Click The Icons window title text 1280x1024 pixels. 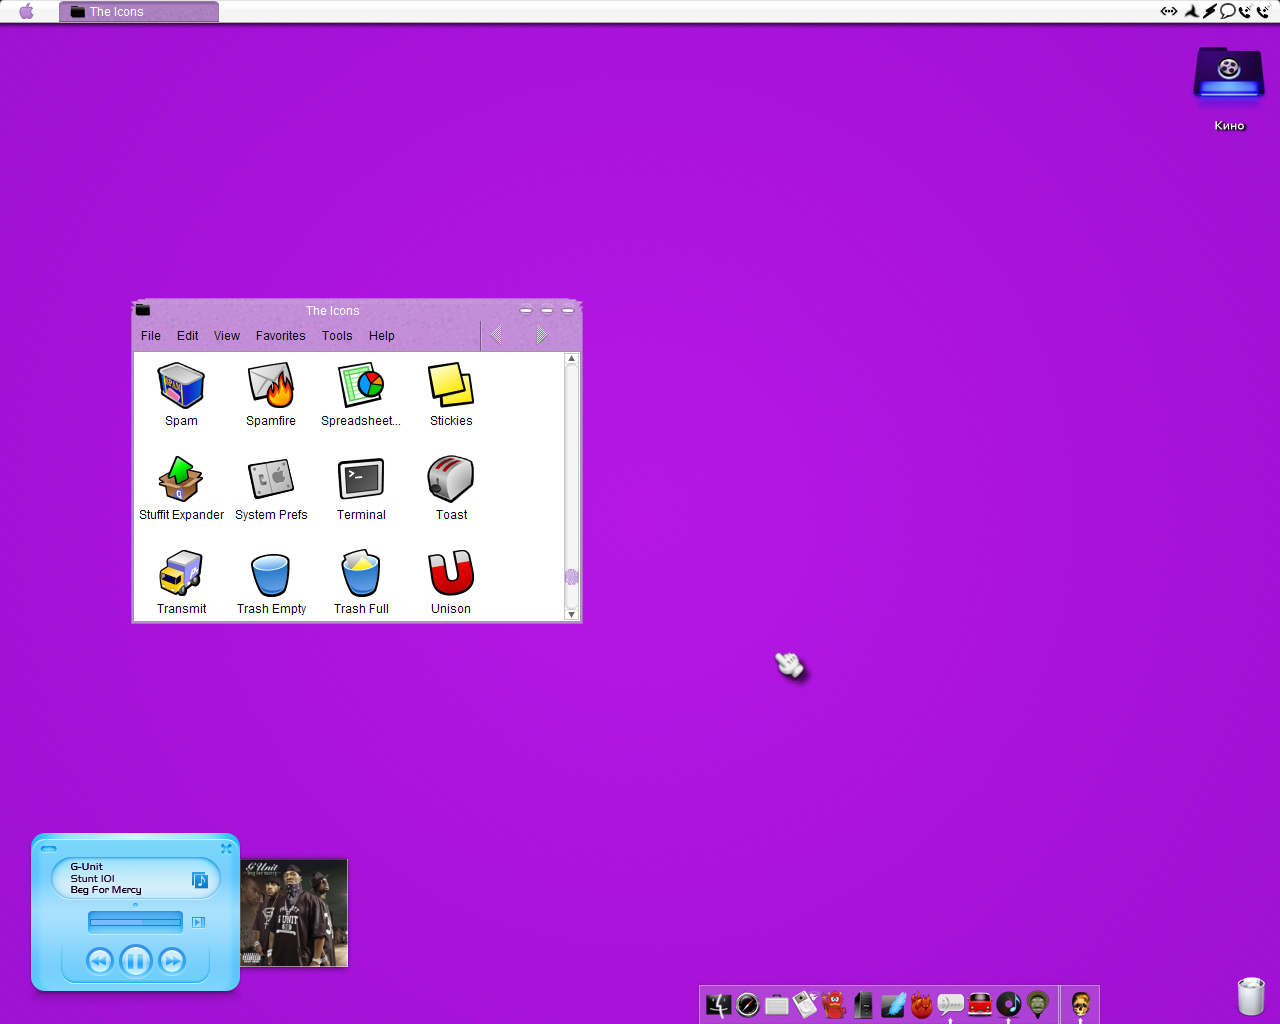coord(332,311)
